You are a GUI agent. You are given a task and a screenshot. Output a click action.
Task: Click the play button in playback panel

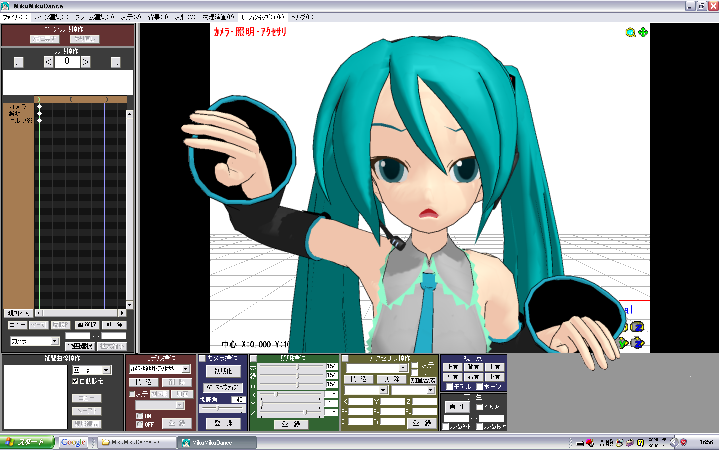click(x=457, y=407)
